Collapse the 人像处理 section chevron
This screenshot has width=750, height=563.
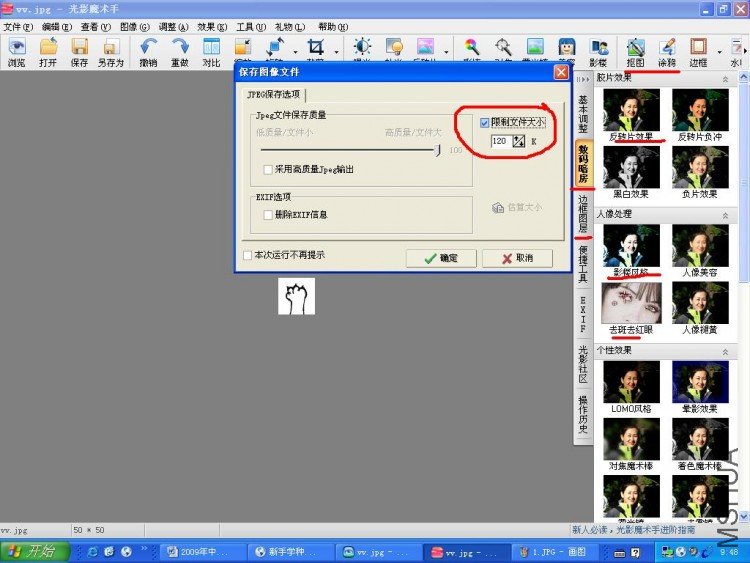pos(726,215)
